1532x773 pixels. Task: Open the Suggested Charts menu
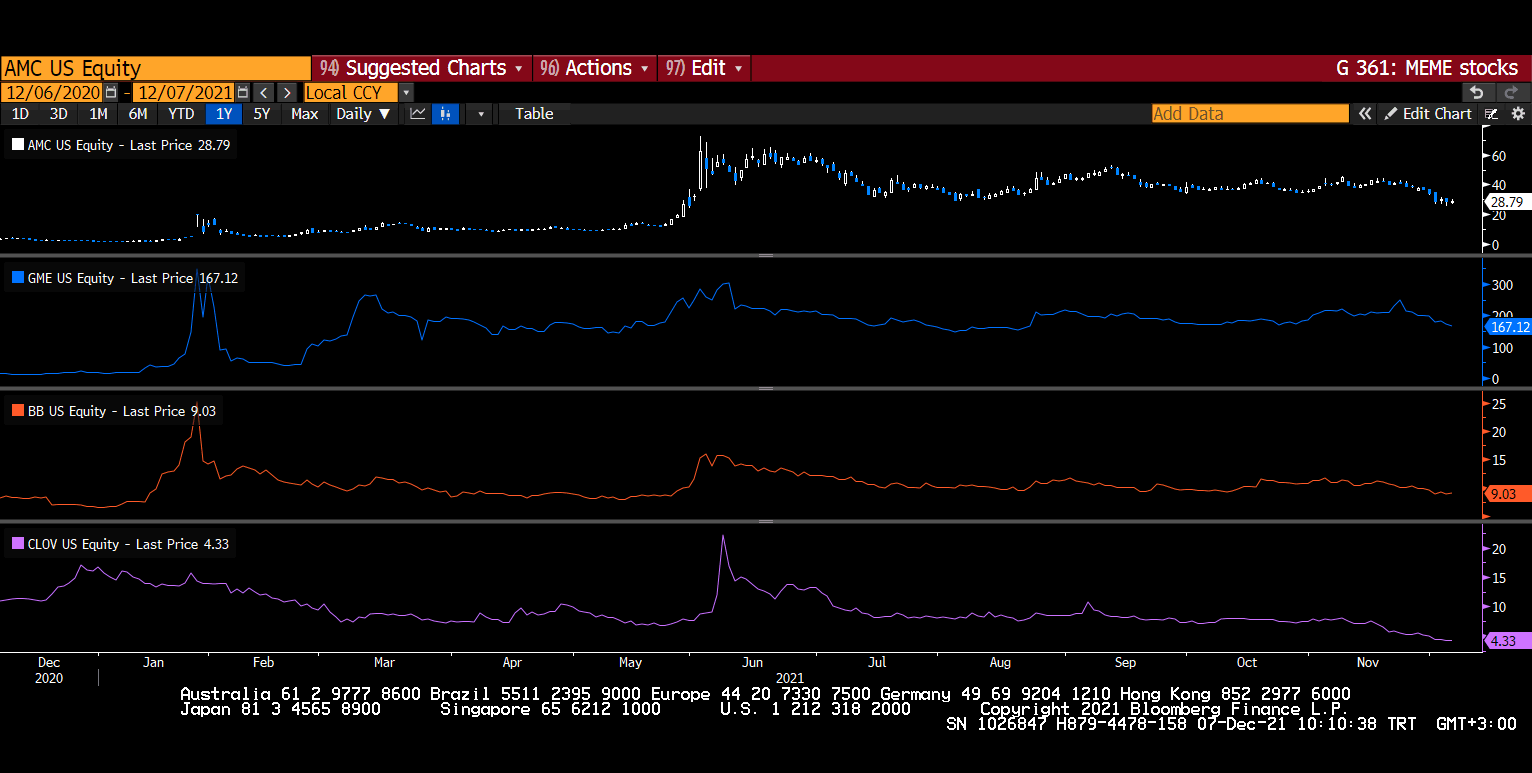point(421,68)
